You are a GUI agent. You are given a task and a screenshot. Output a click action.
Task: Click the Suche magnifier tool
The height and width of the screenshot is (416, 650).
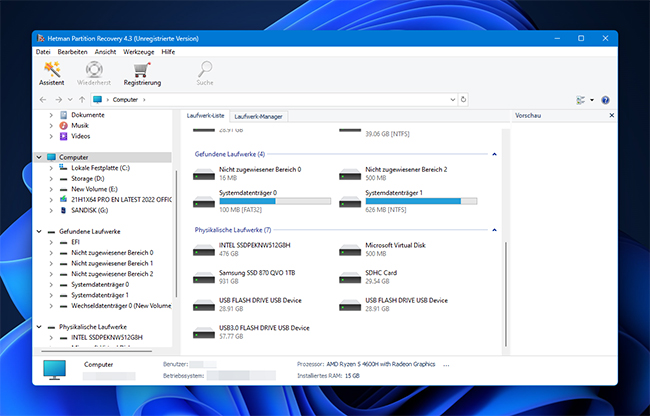pyautogui.click(x=205, y=73)
